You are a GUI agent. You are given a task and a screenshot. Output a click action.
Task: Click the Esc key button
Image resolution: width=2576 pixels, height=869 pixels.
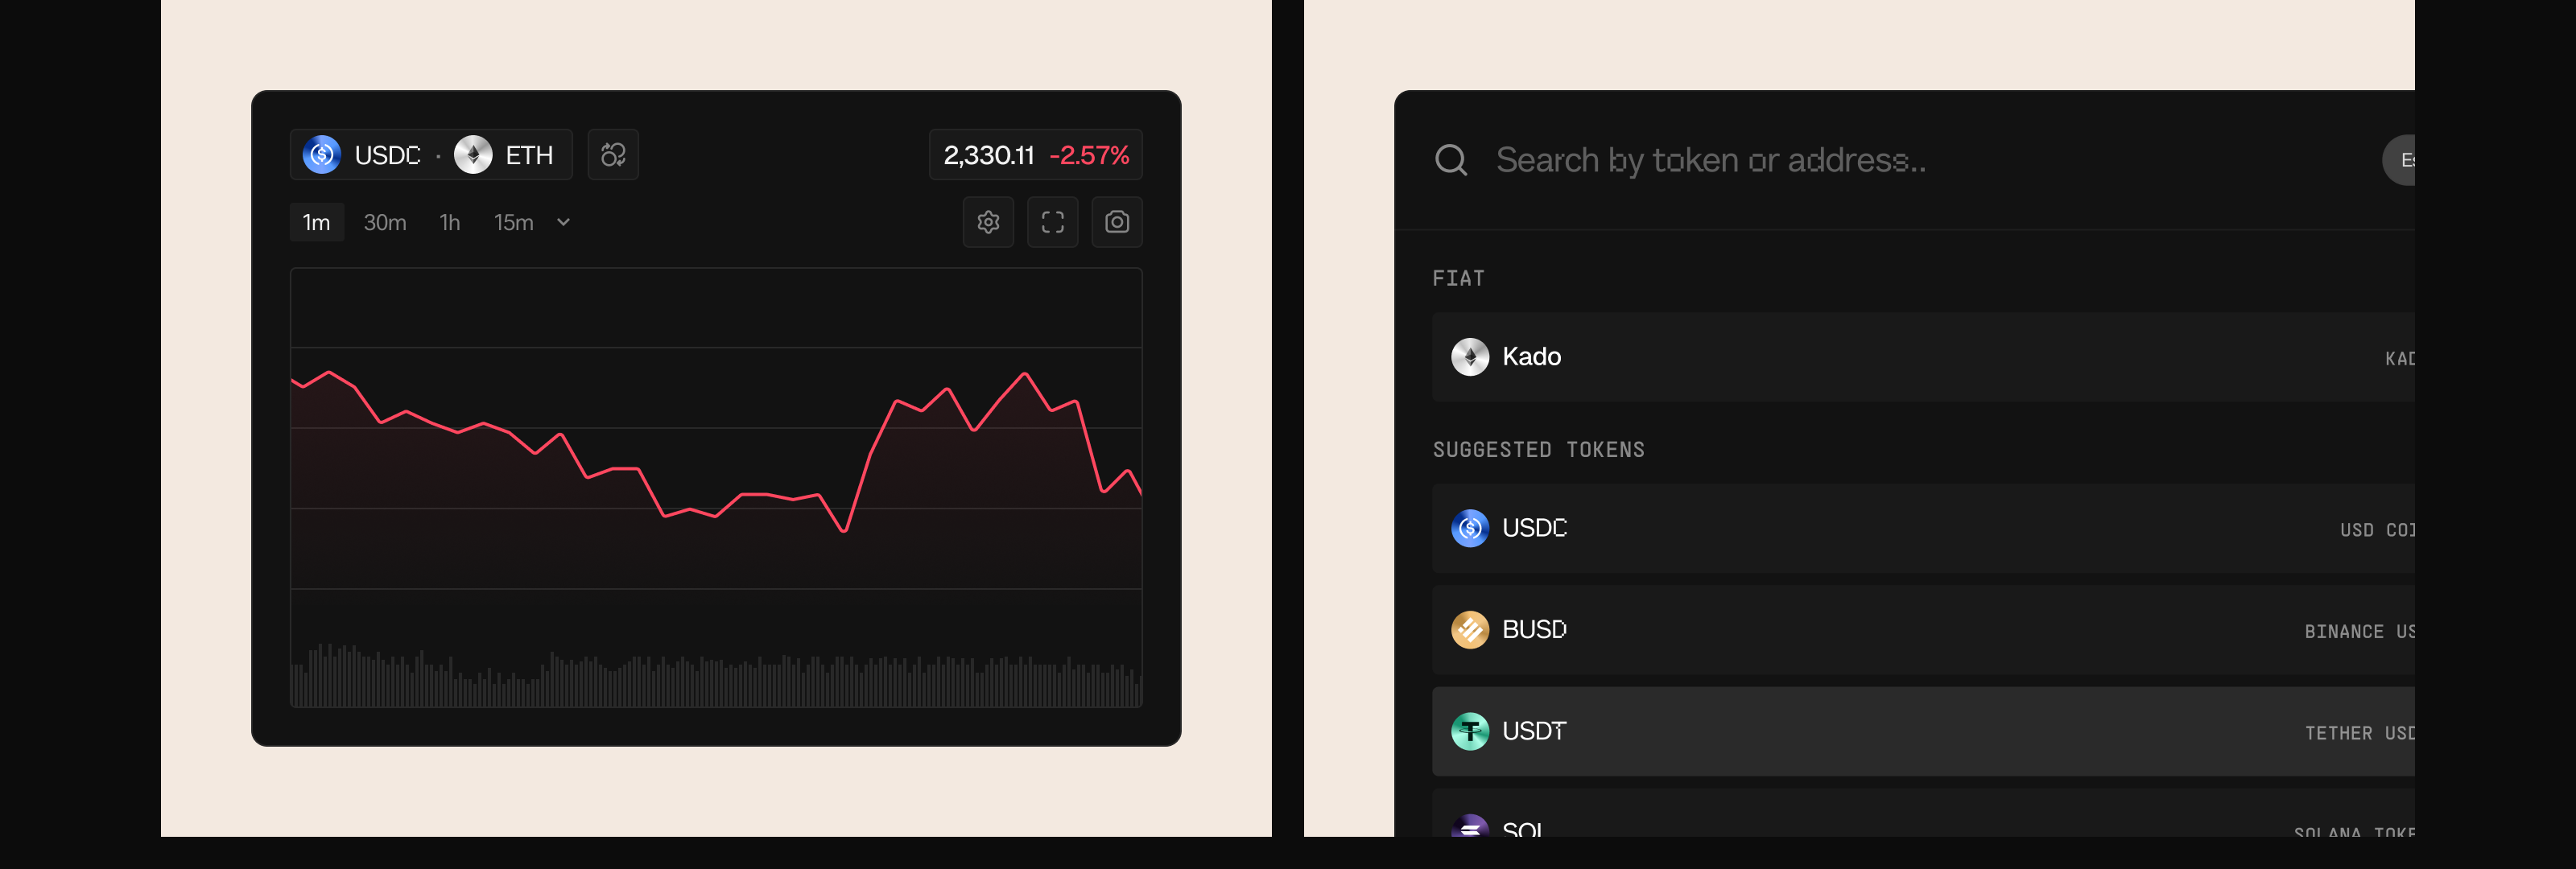tap(2400, 160)
